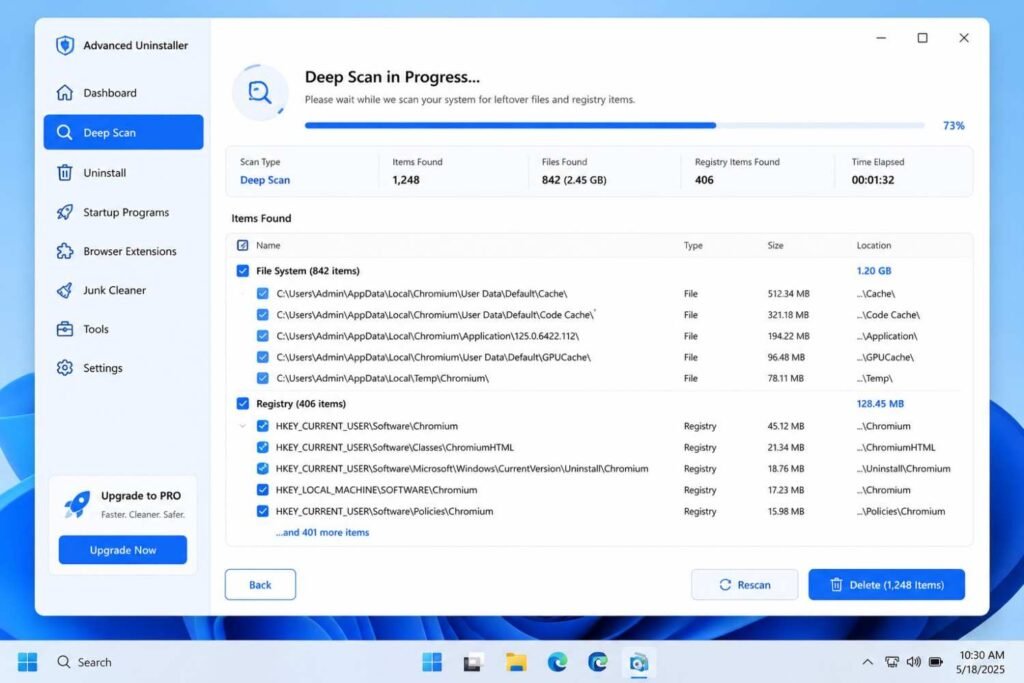Uncheck the Software\Policies\Chromium registry key
This screenshot has height=683, width=1024.
[x=263, y=511]
